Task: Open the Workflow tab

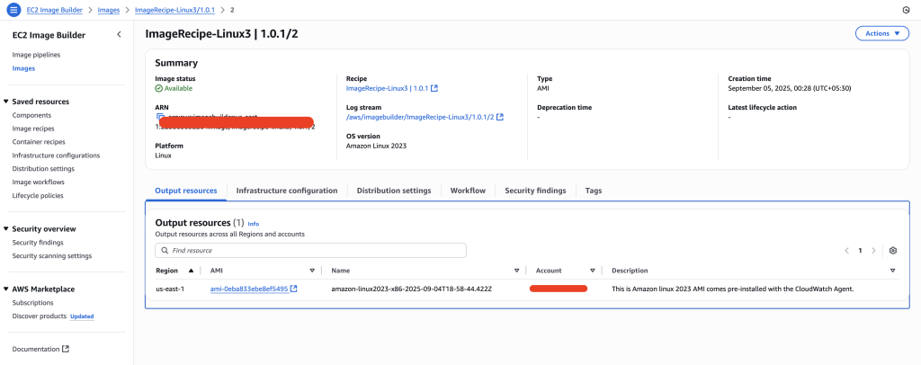Action: tap(468, 190)
